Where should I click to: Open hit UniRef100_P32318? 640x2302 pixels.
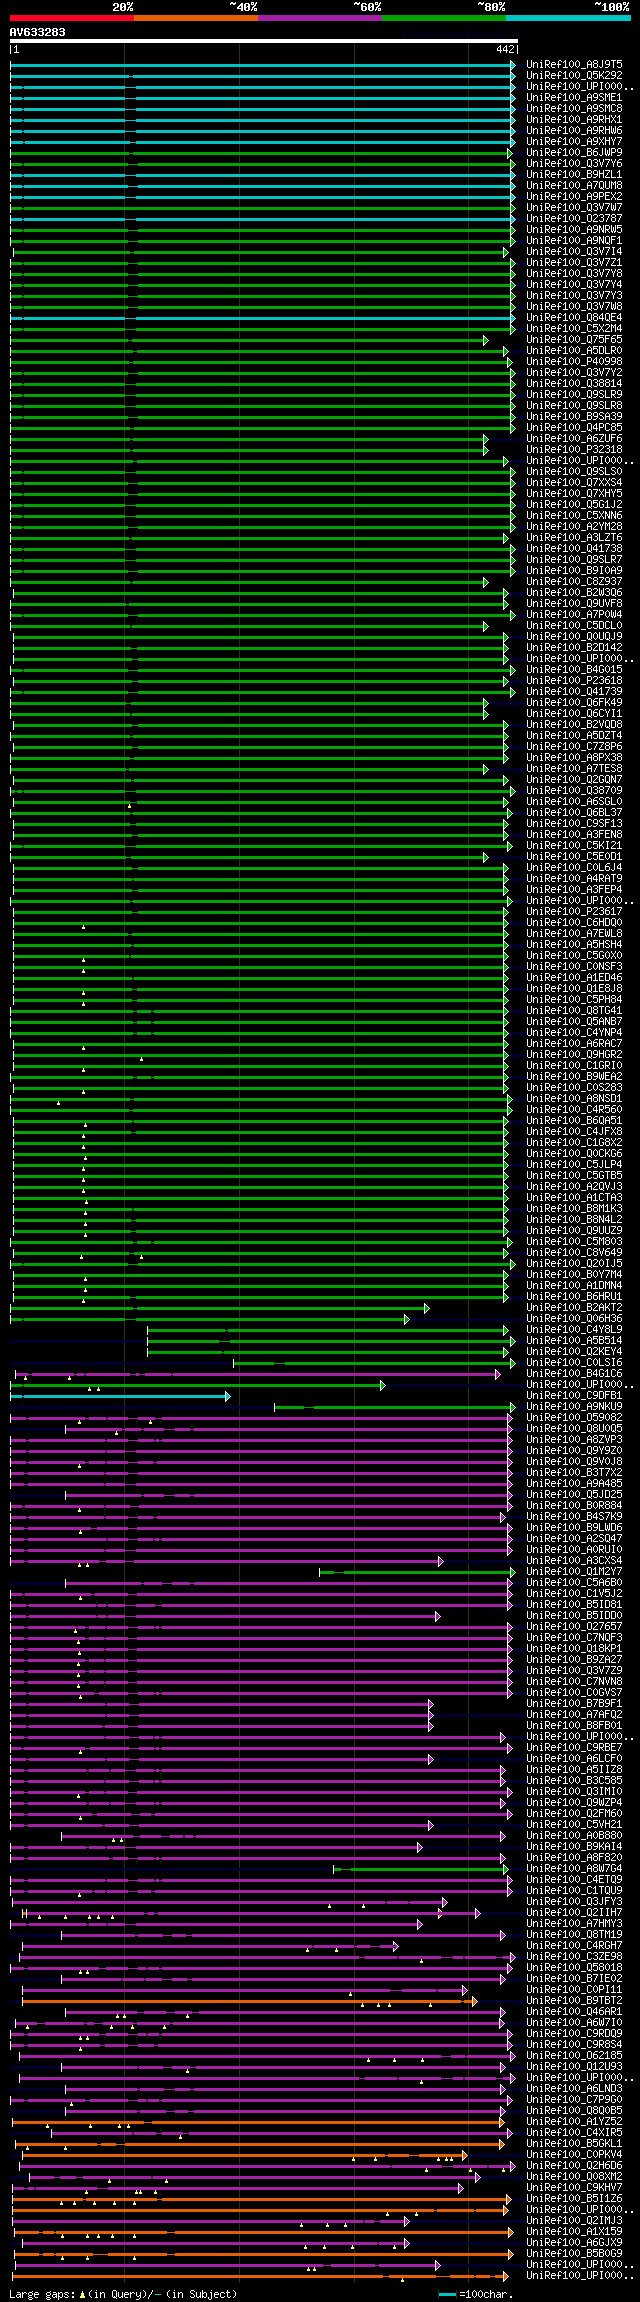pyautogui.click(x=574, y=449)
